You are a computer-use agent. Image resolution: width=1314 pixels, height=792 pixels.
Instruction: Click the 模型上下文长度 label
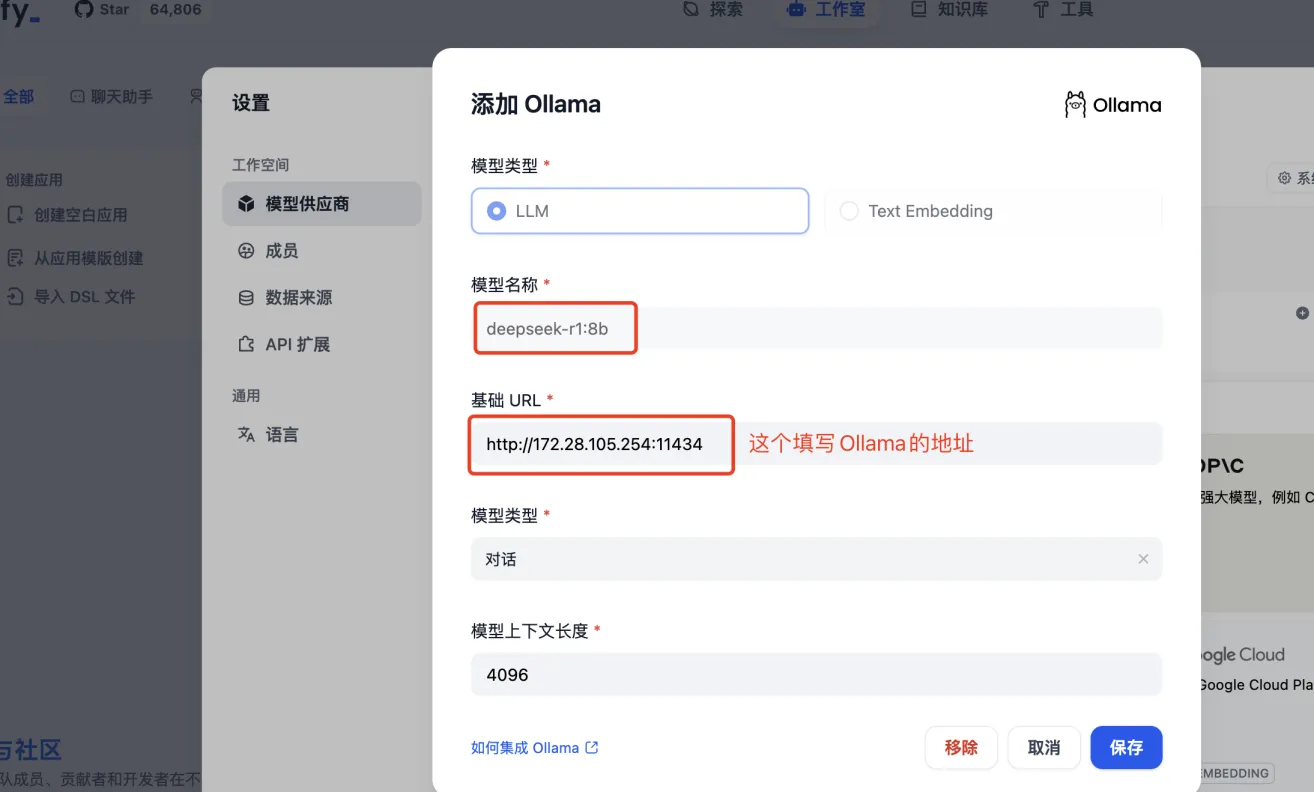pyautogui.click(x=529, y=631)
